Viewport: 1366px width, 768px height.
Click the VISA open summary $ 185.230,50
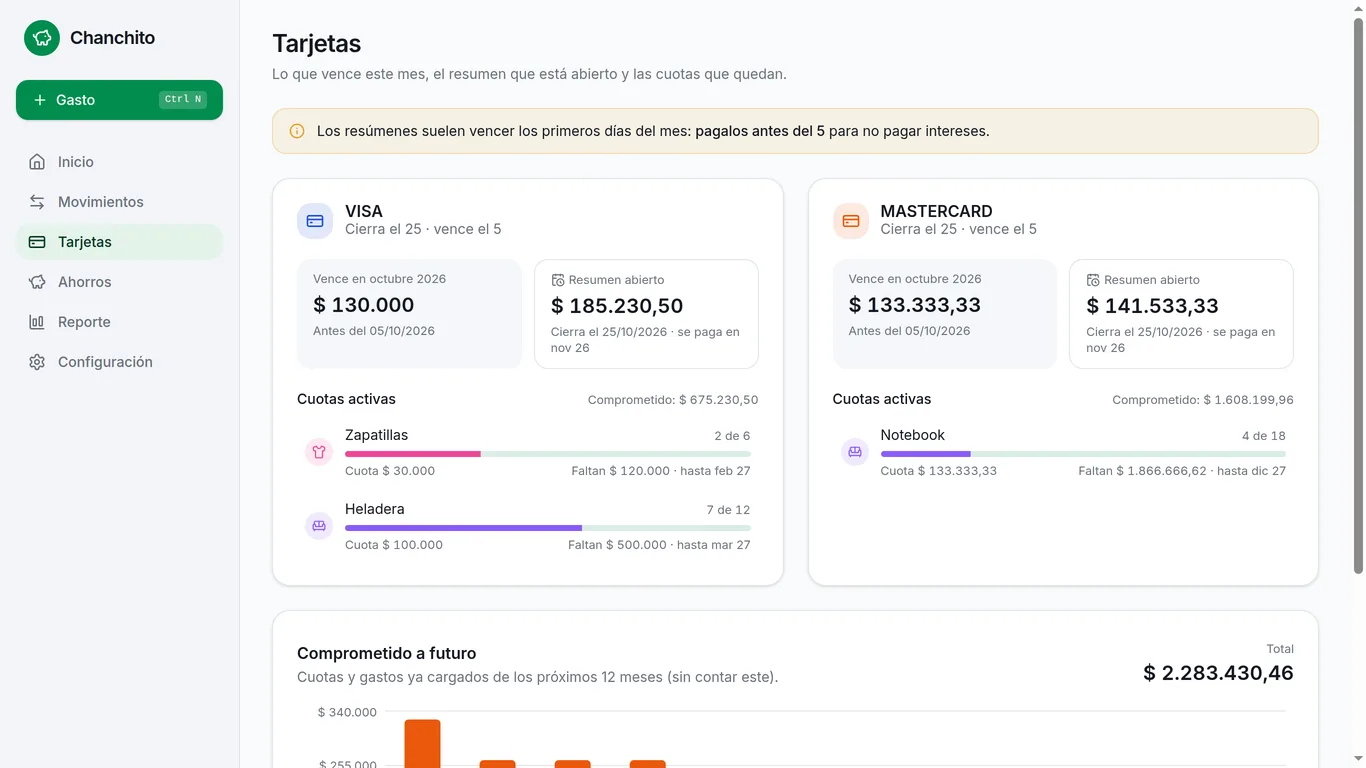tap(617, 306)
